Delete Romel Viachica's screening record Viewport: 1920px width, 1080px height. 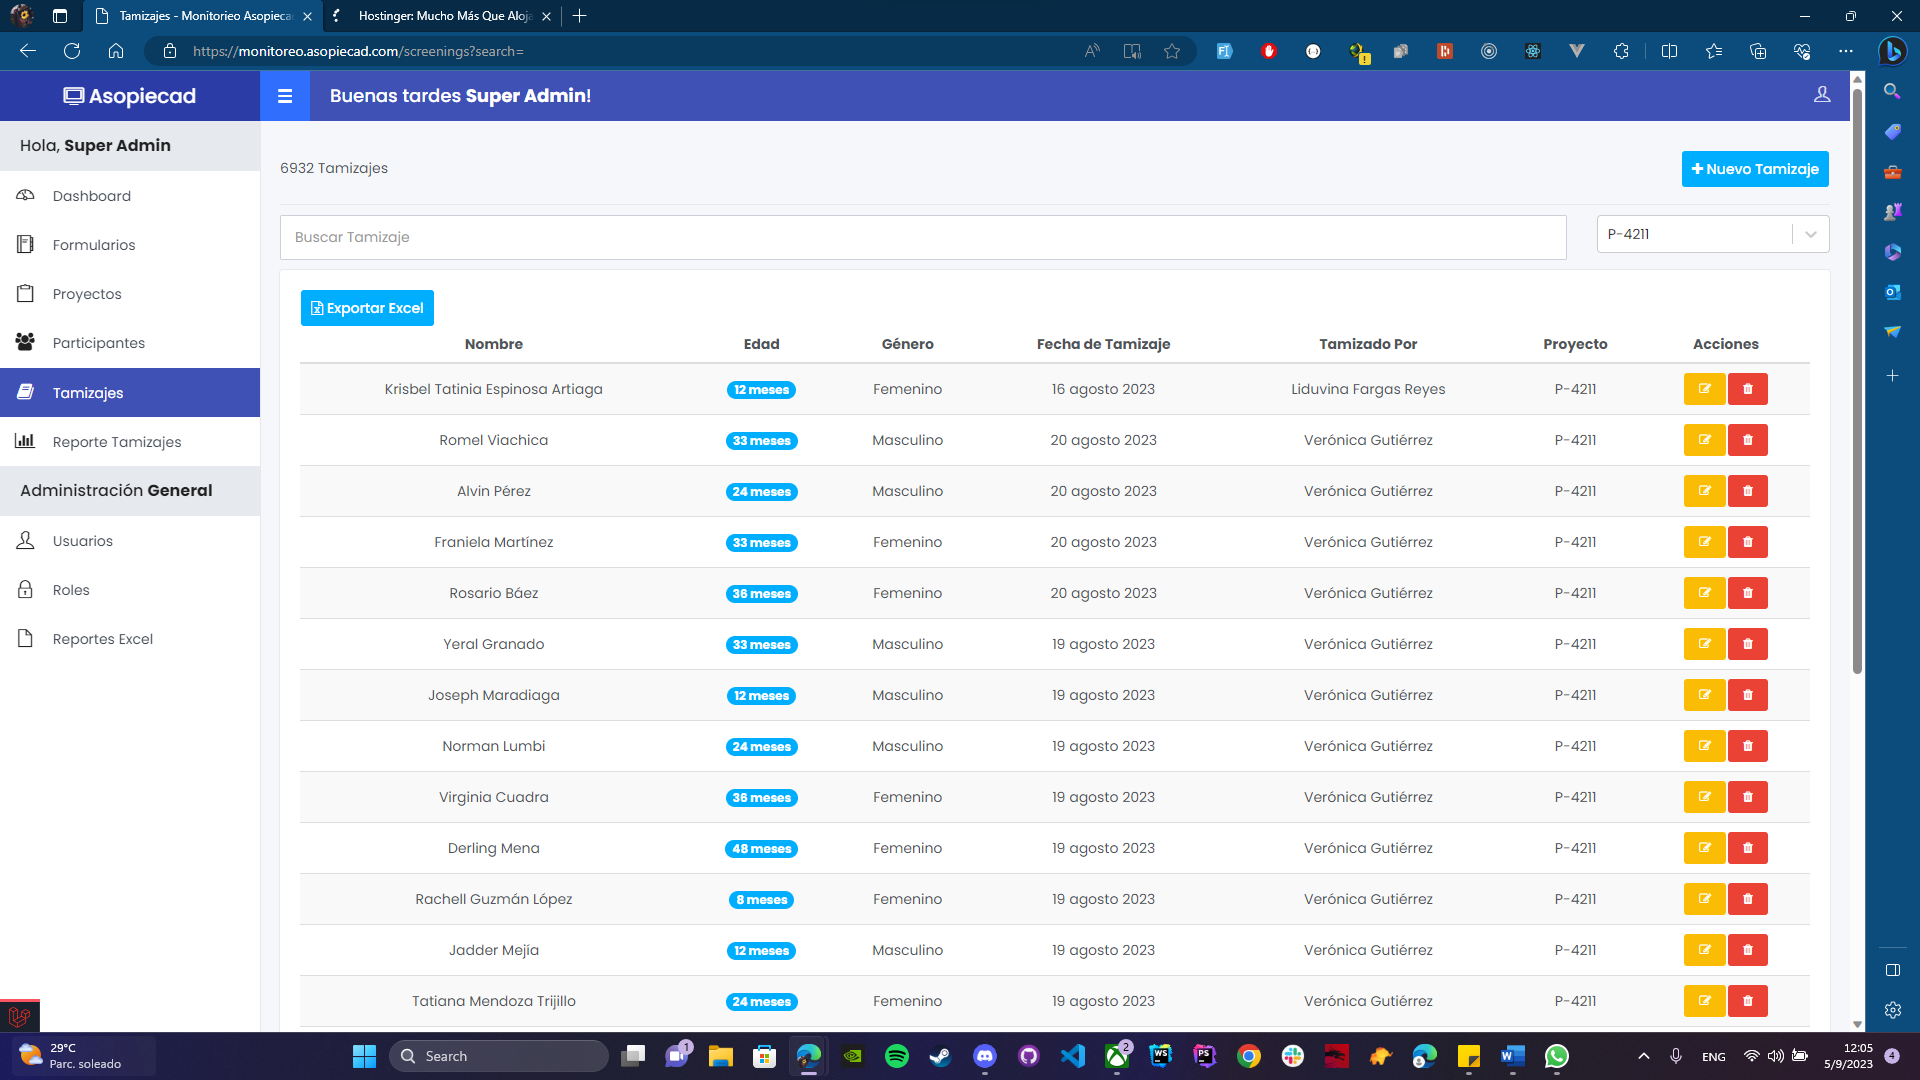pos(1747,440)
